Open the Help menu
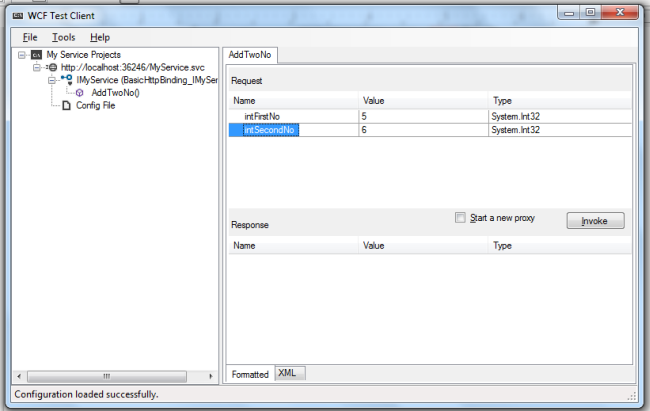650x411 pixels. [100, 37]
